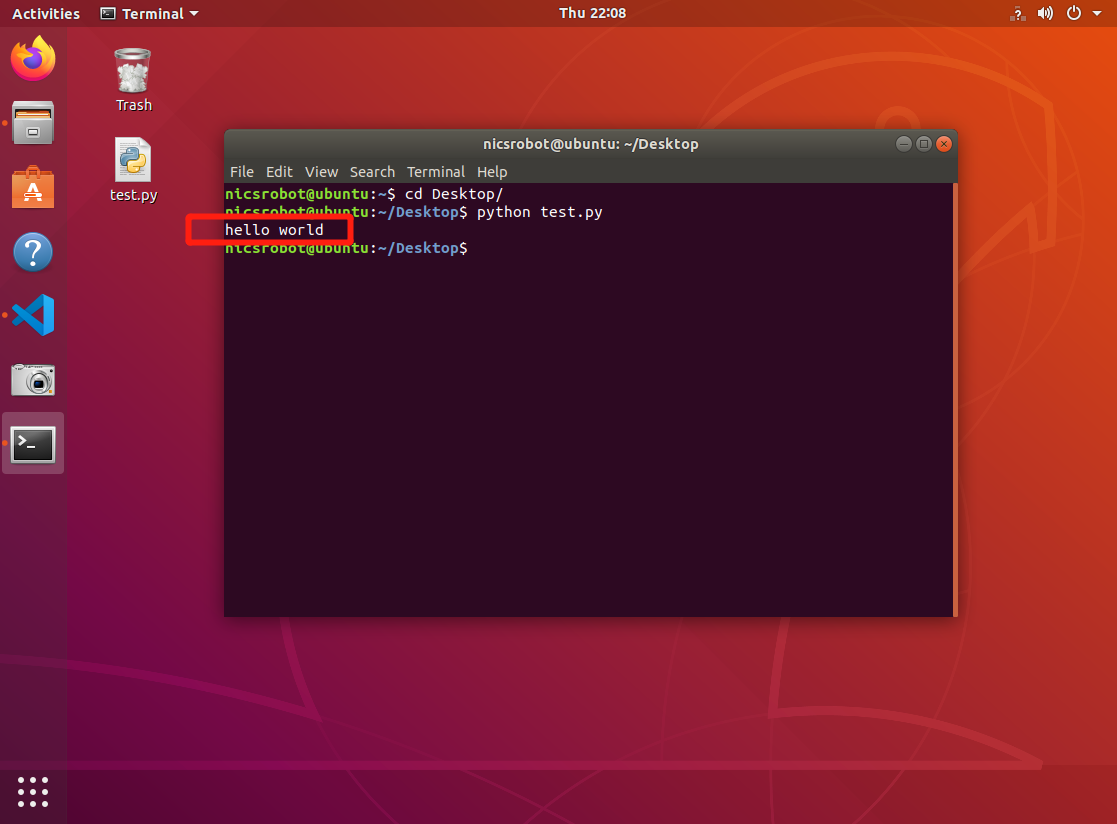Click the 'hello world' output line

point(274,230)
